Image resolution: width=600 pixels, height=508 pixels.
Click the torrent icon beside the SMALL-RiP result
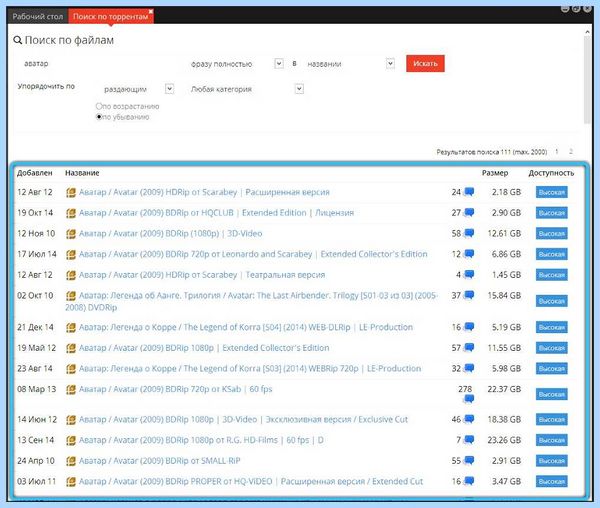[x=71, y=461]
